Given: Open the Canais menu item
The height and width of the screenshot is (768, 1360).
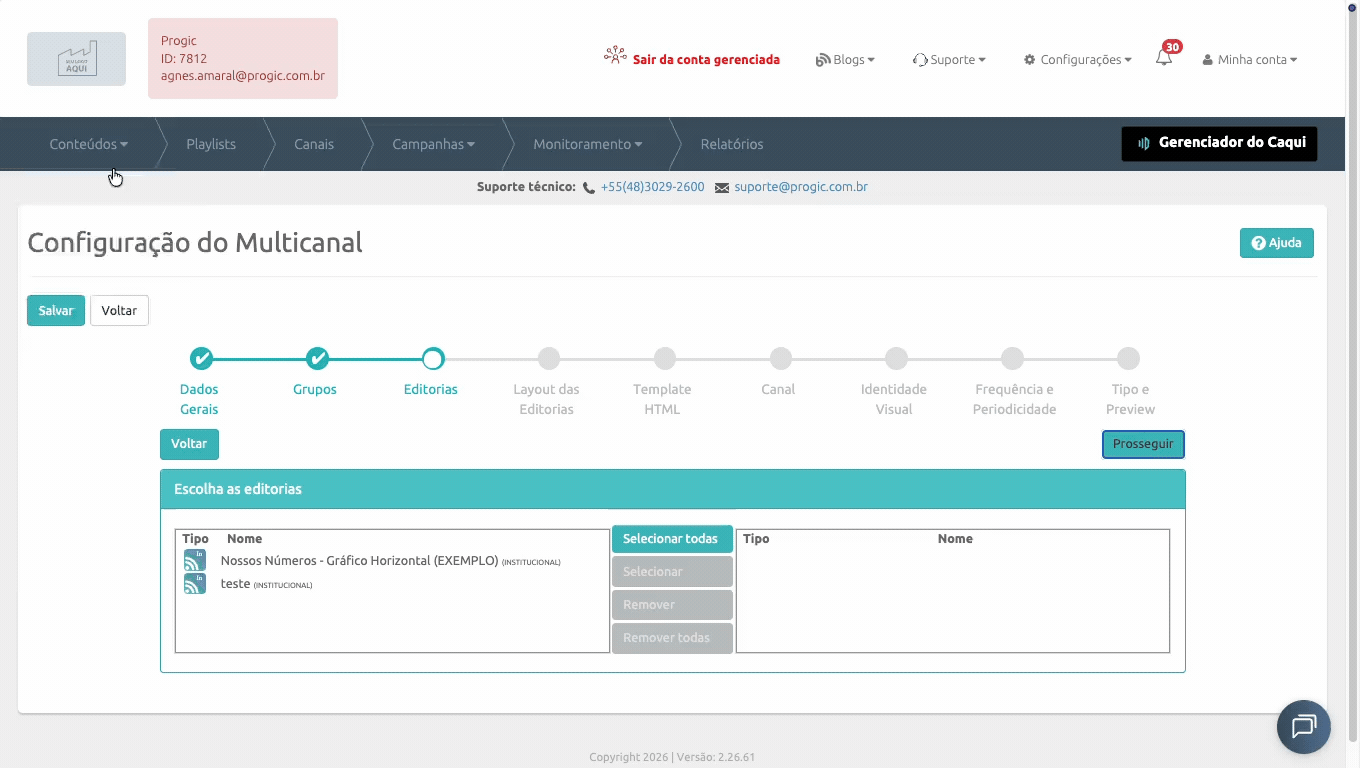Looking at the screenshot, I should tap(314, 144).
